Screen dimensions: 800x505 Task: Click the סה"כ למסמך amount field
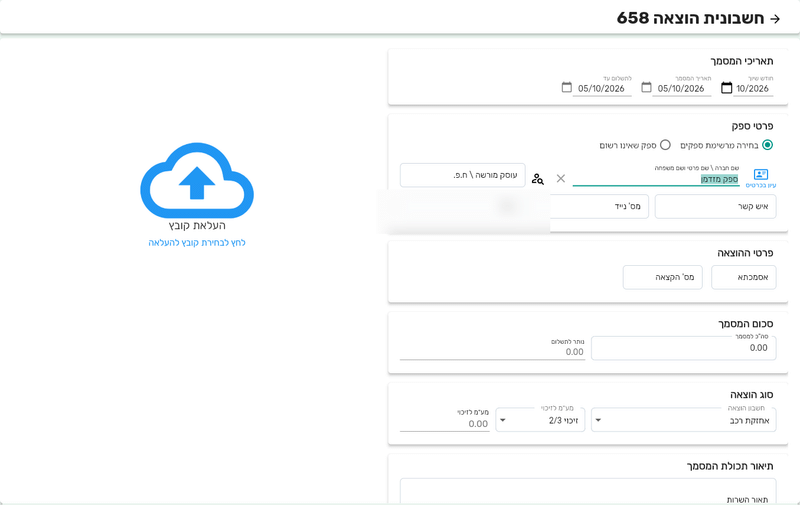click(684, 348)
